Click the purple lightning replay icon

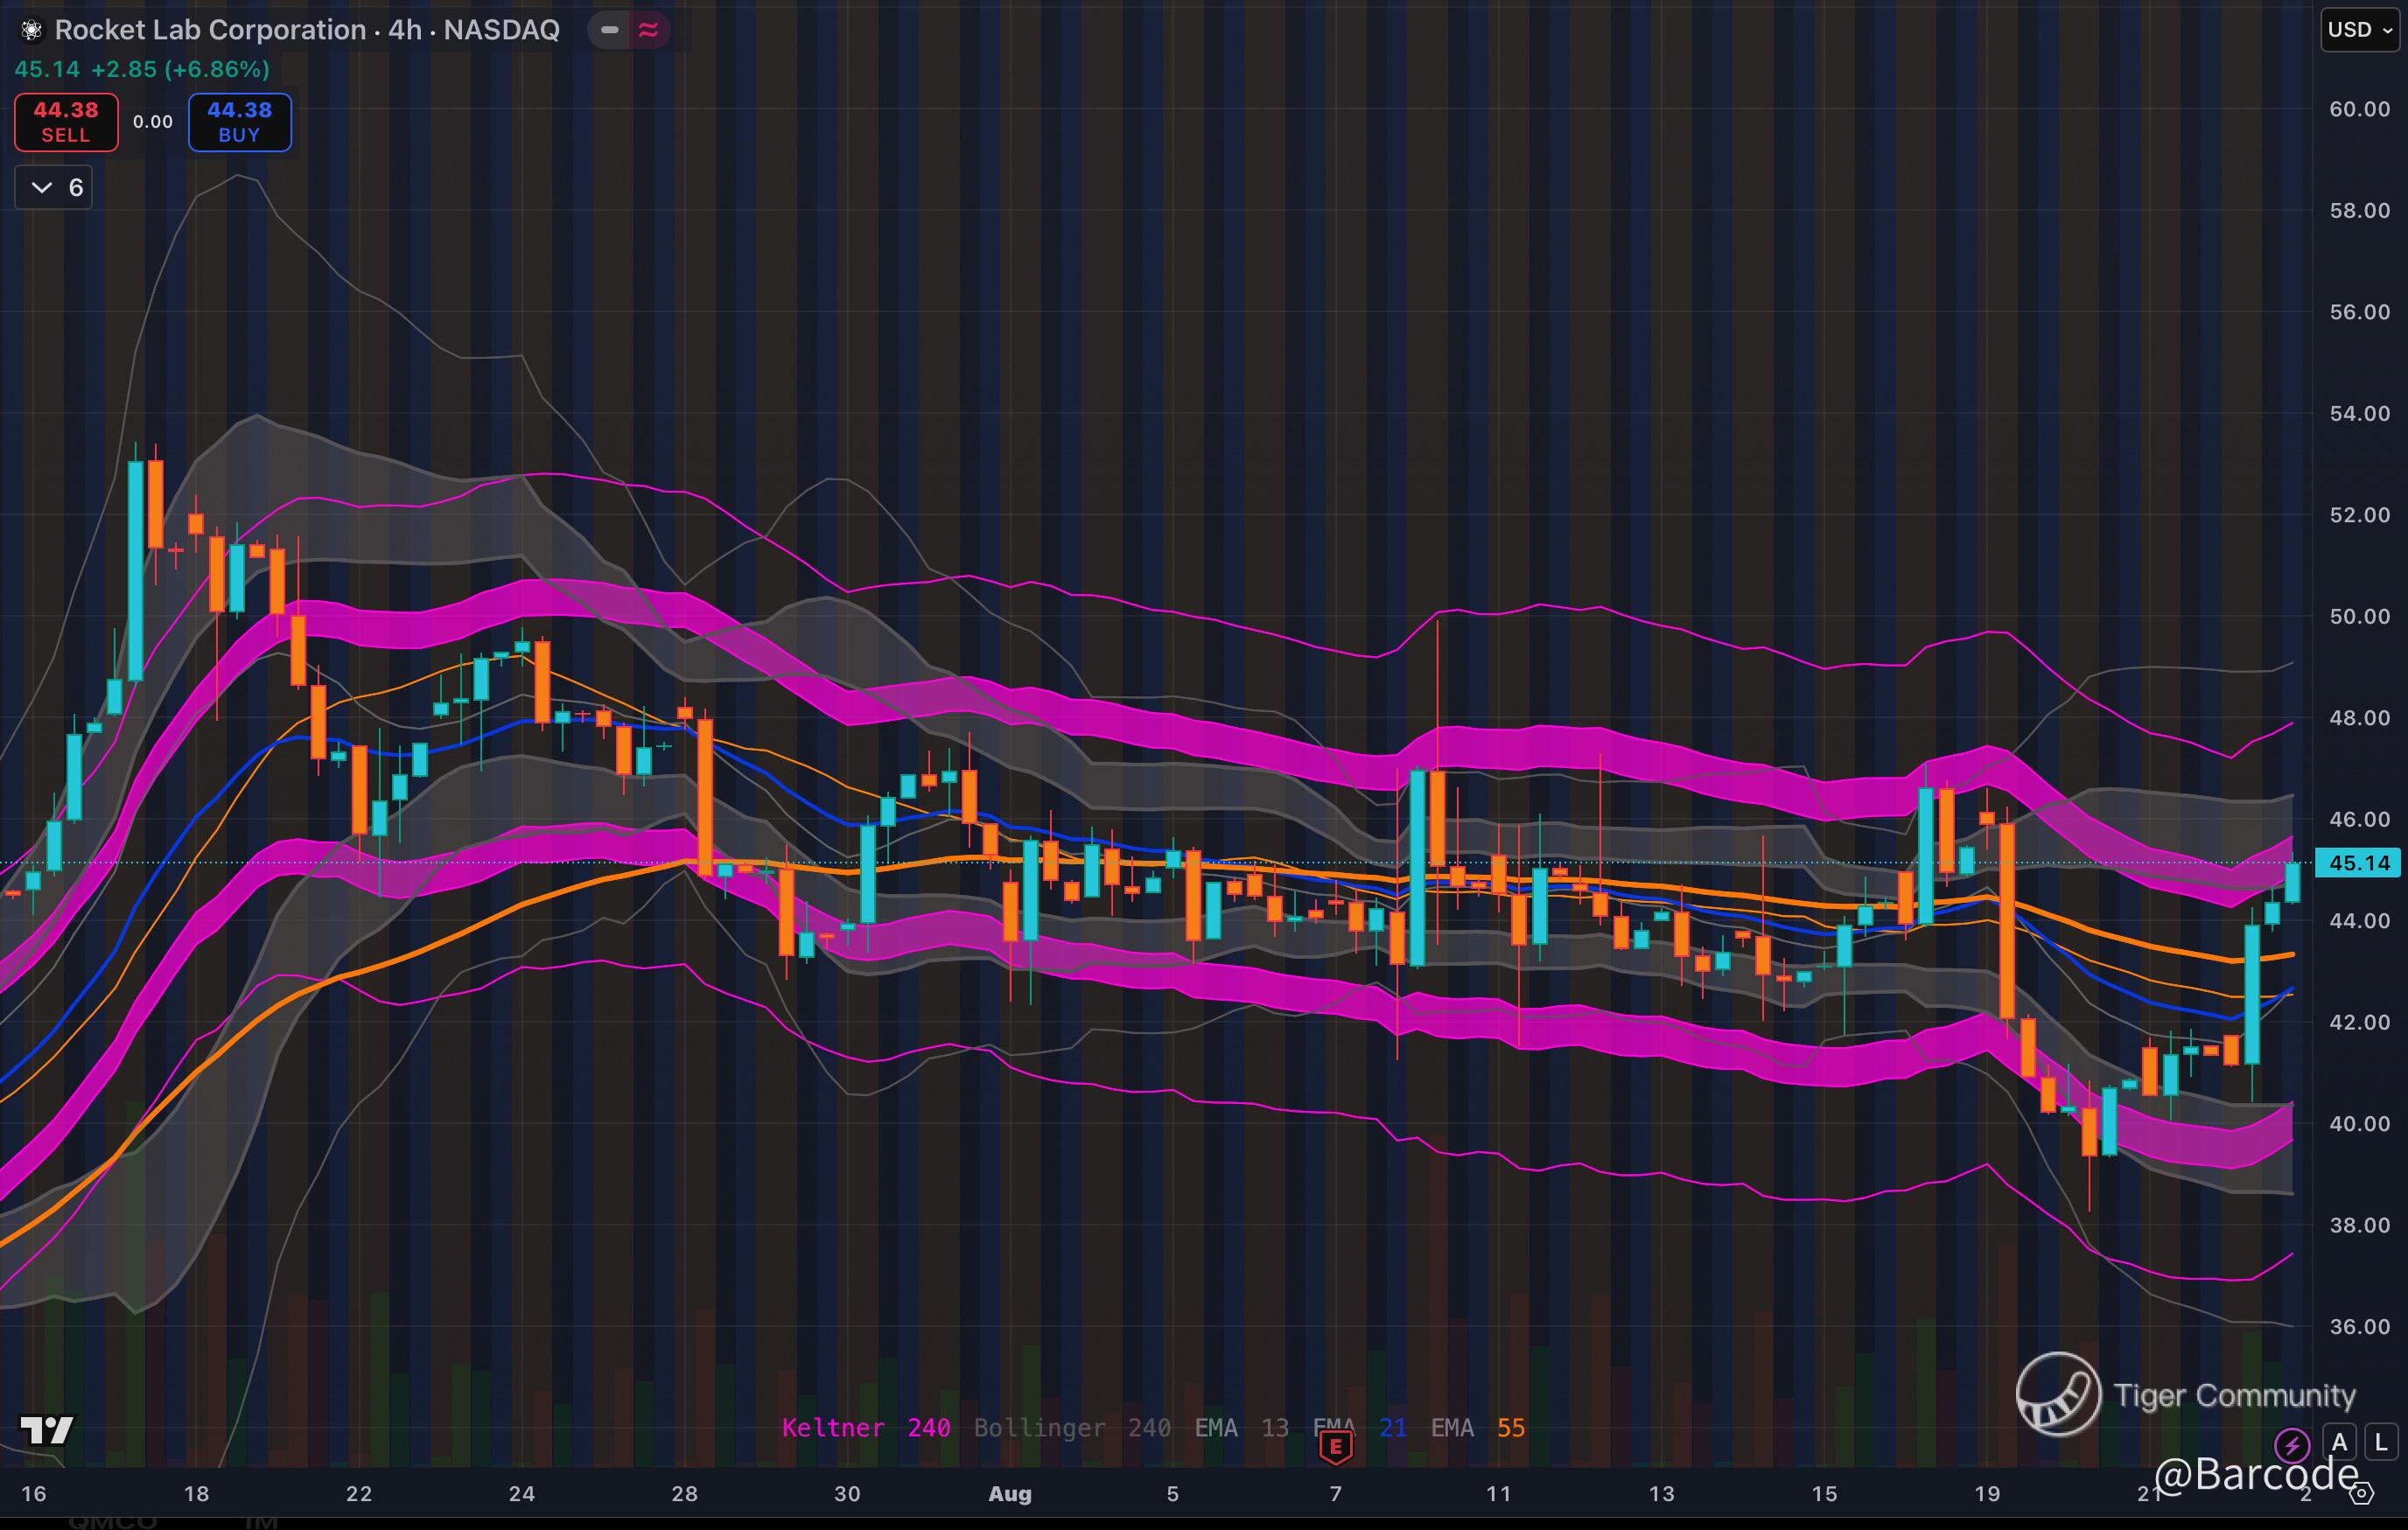pos(2291,1444)
